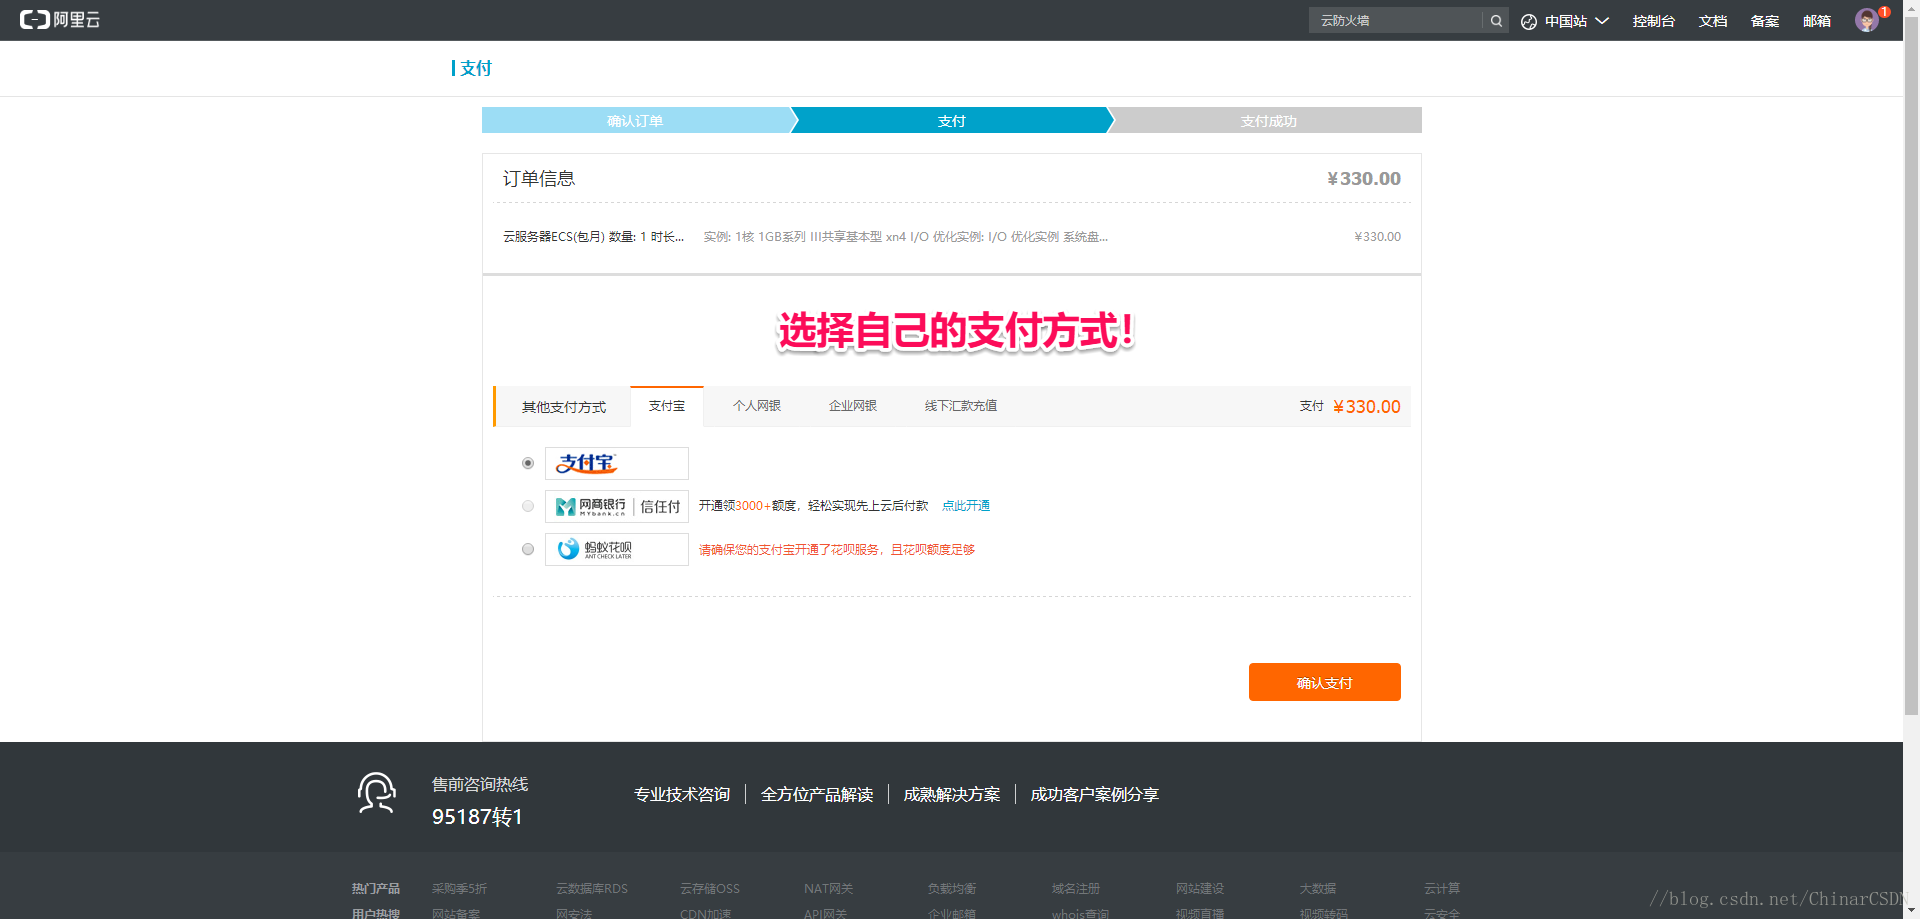Open the 全方位产品解读 footer link
The width and height of the screenshot is (1920, 919).
[817, 794]
